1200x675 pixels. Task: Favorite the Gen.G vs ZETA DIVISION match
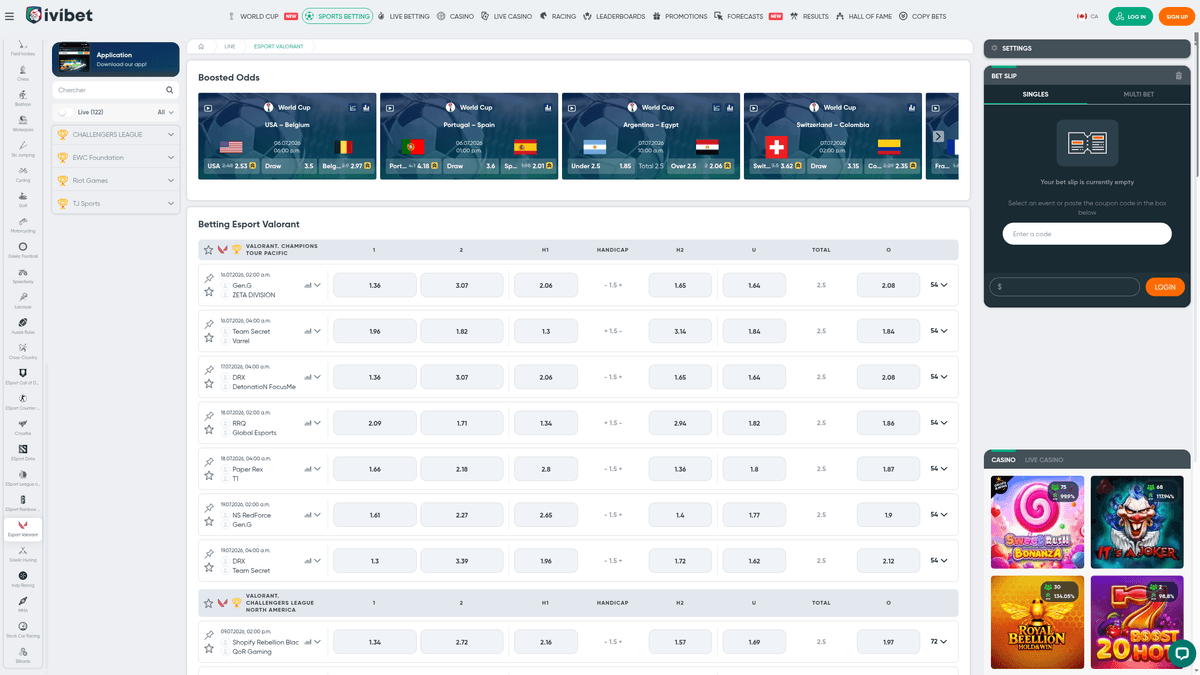click(x=209, y=292)
